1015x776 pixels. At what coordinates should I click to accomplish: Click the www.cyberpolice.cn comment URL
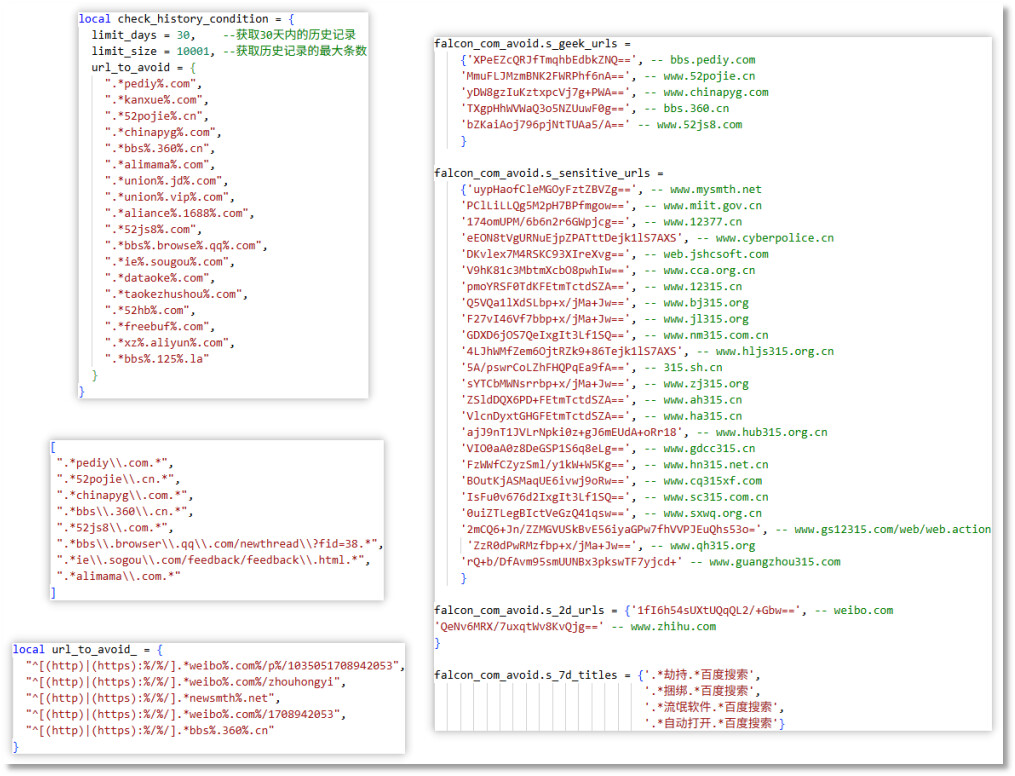774,238
